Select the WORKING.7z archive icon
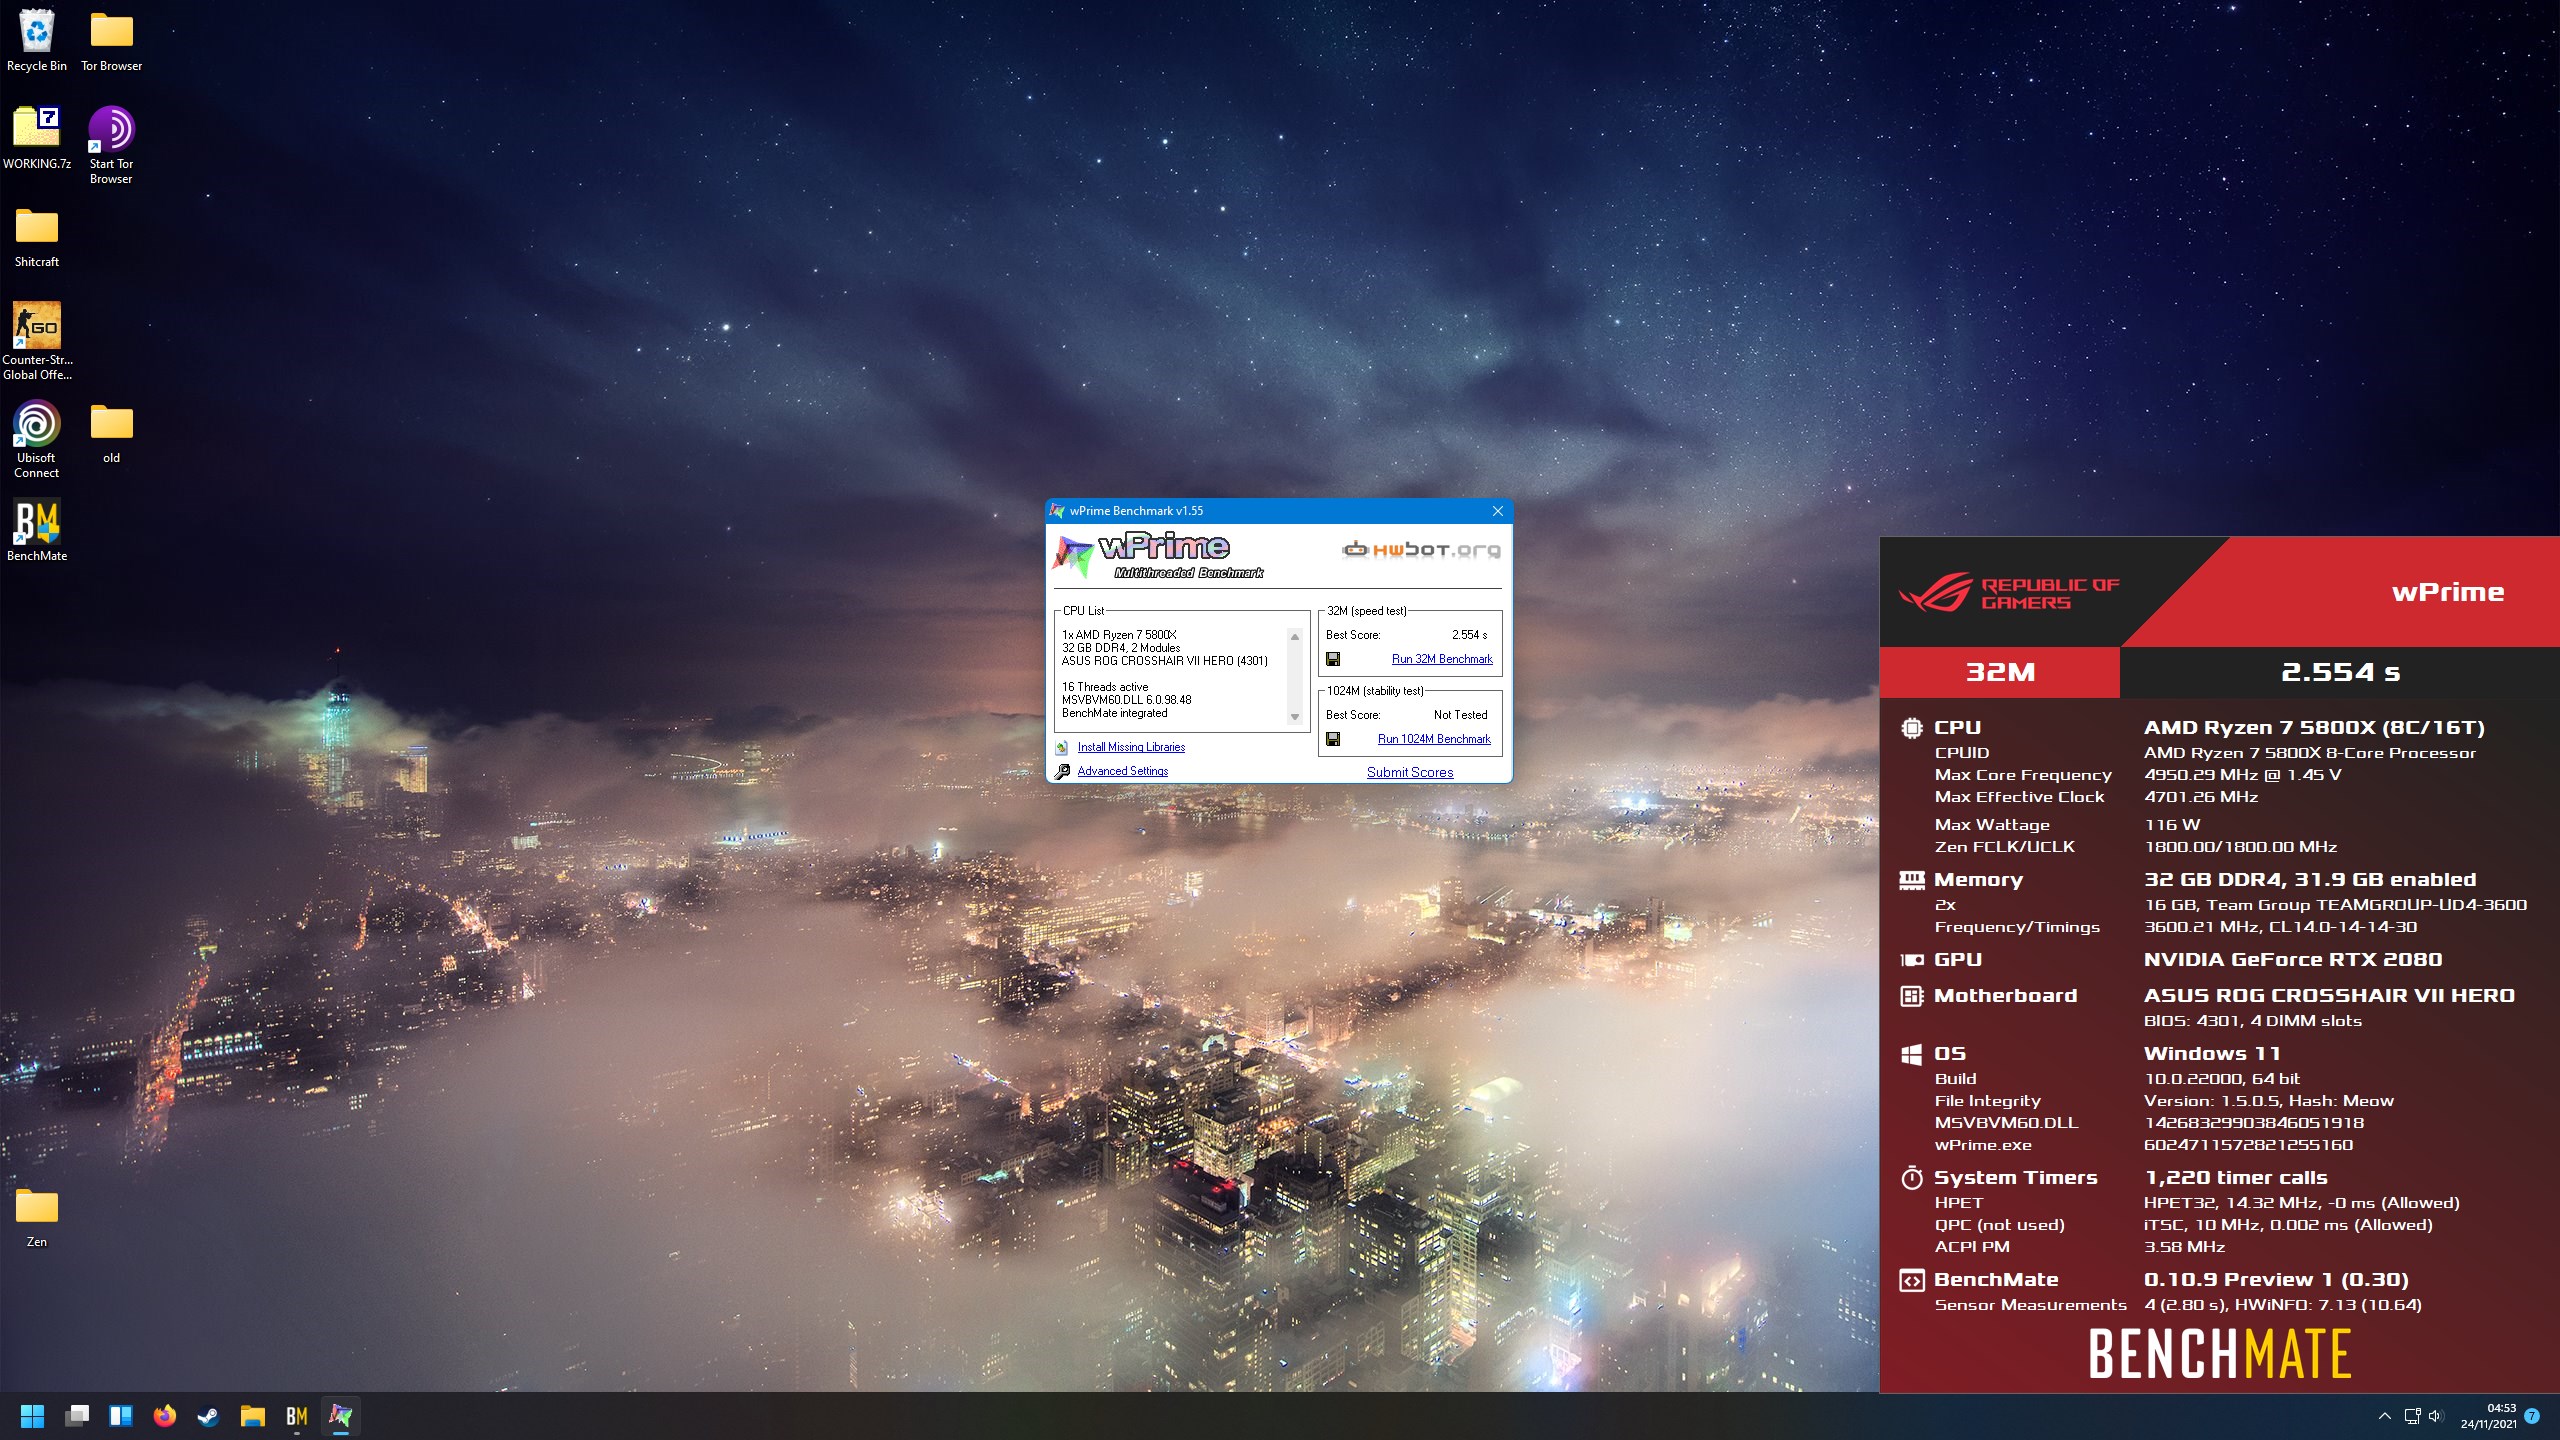2560x1440 pixels. click(x=37, y=138)
